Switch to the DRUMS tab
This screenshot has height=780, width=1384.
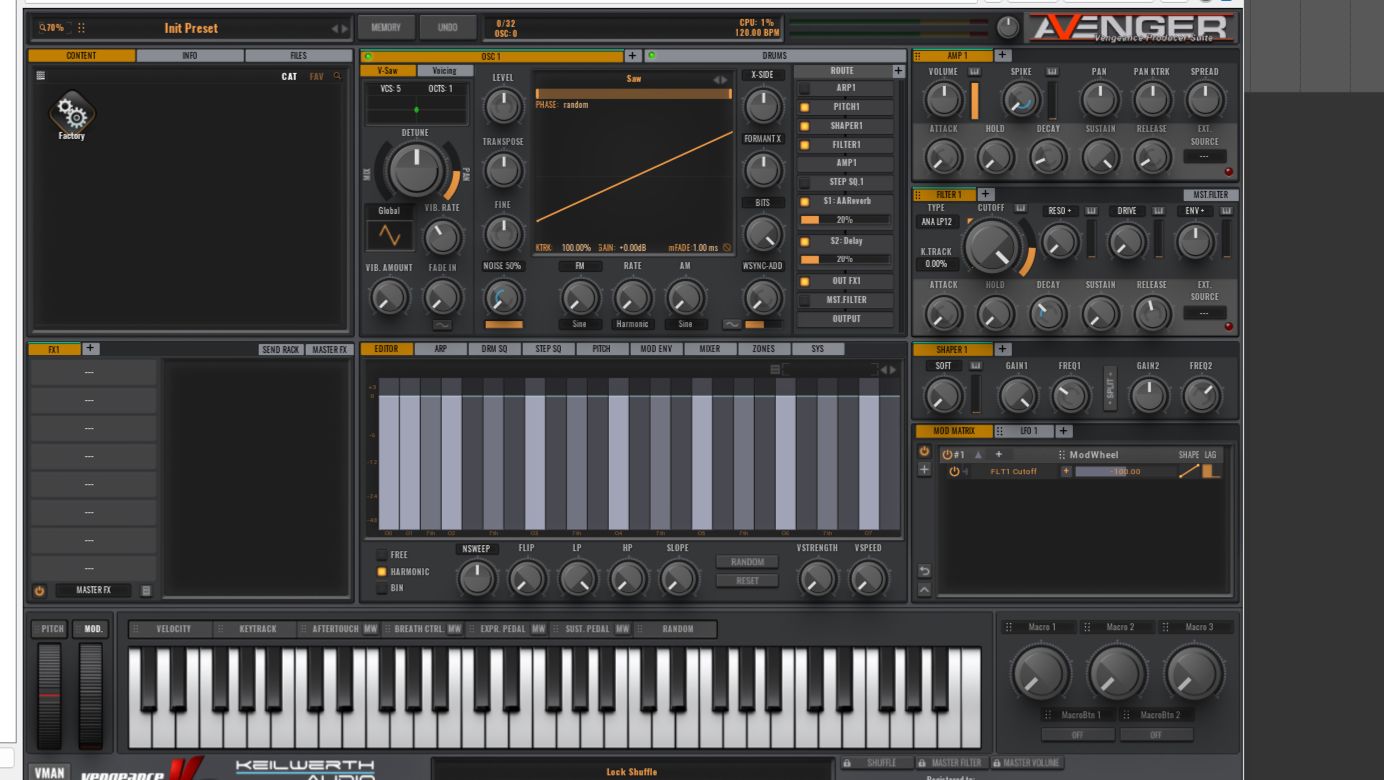pos(774,56)
